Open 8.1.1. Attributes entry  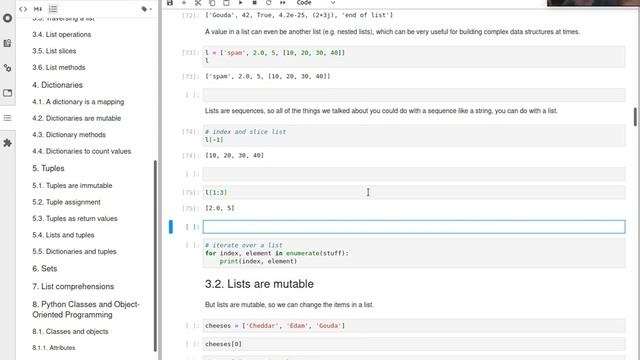click(x=54, y=348)
